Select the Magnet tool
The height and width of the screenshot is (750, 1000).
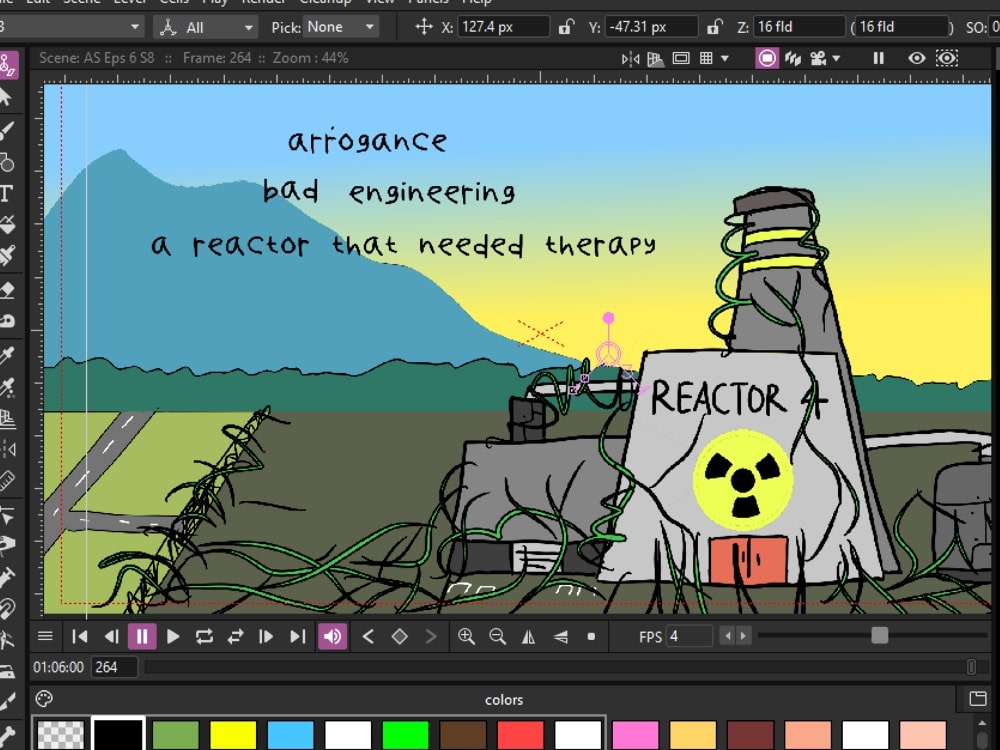pyautogui.click(x=6, y=608)
